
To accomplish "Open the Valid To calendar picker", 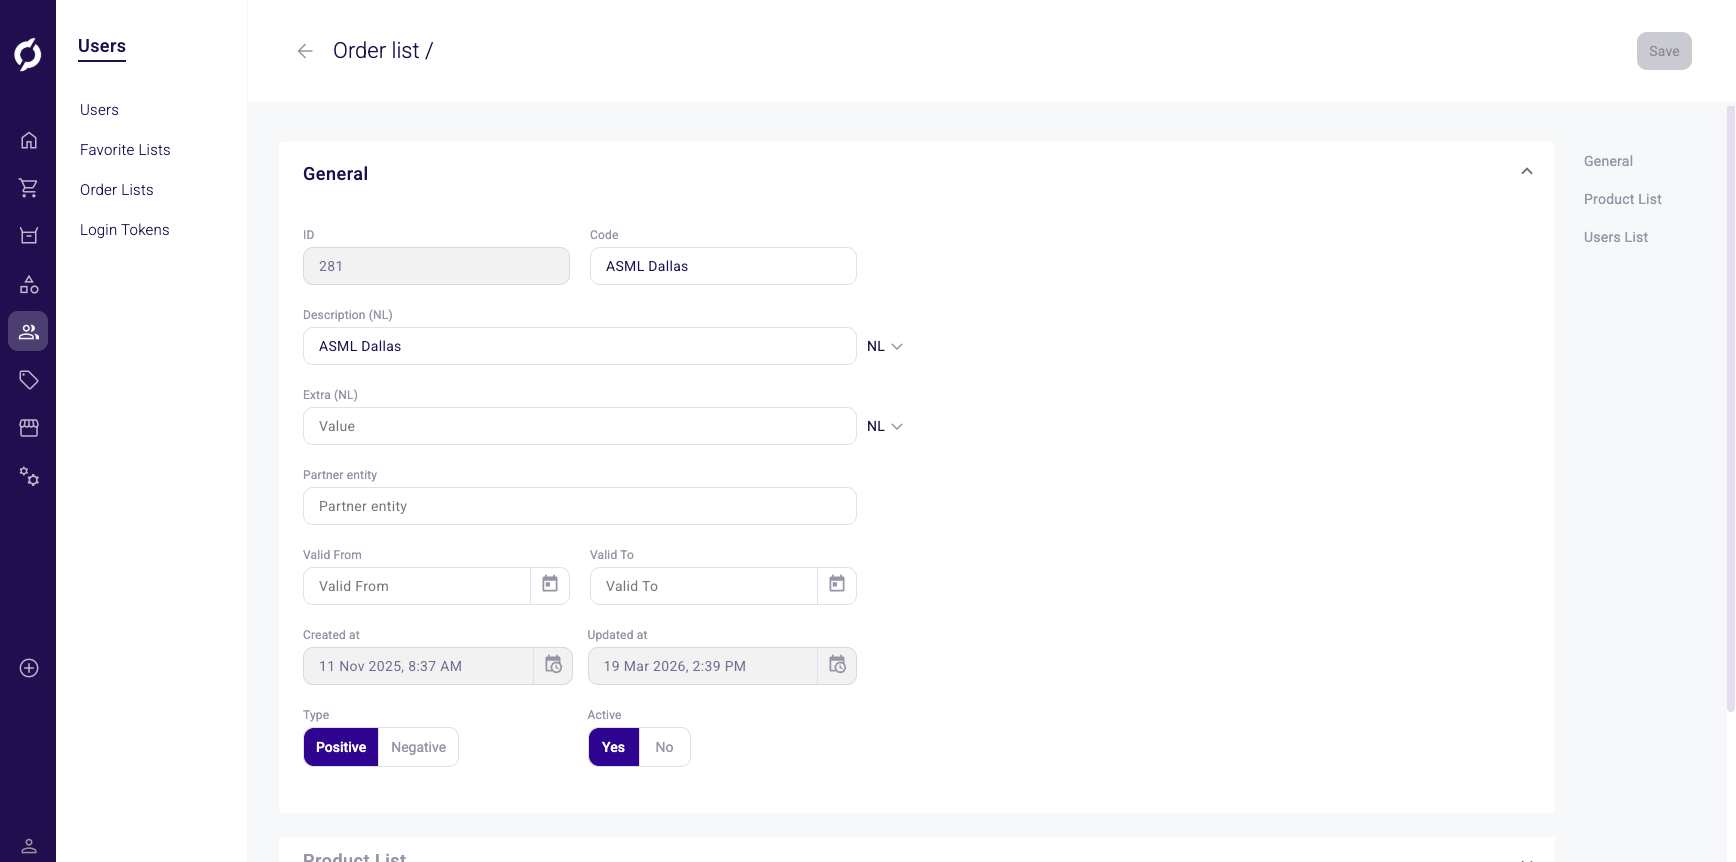I will (x=837, y=585).
